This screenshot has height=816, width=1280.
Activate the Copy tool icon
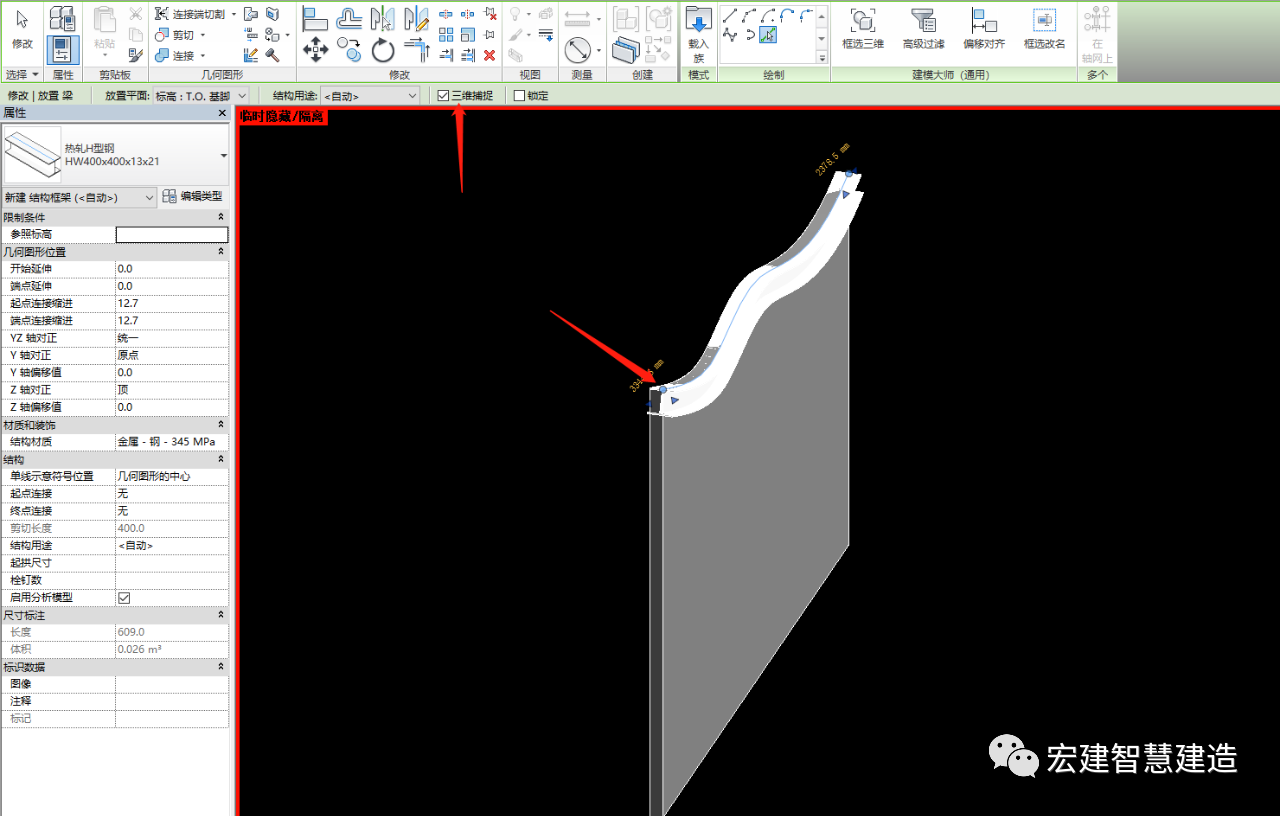349,47
